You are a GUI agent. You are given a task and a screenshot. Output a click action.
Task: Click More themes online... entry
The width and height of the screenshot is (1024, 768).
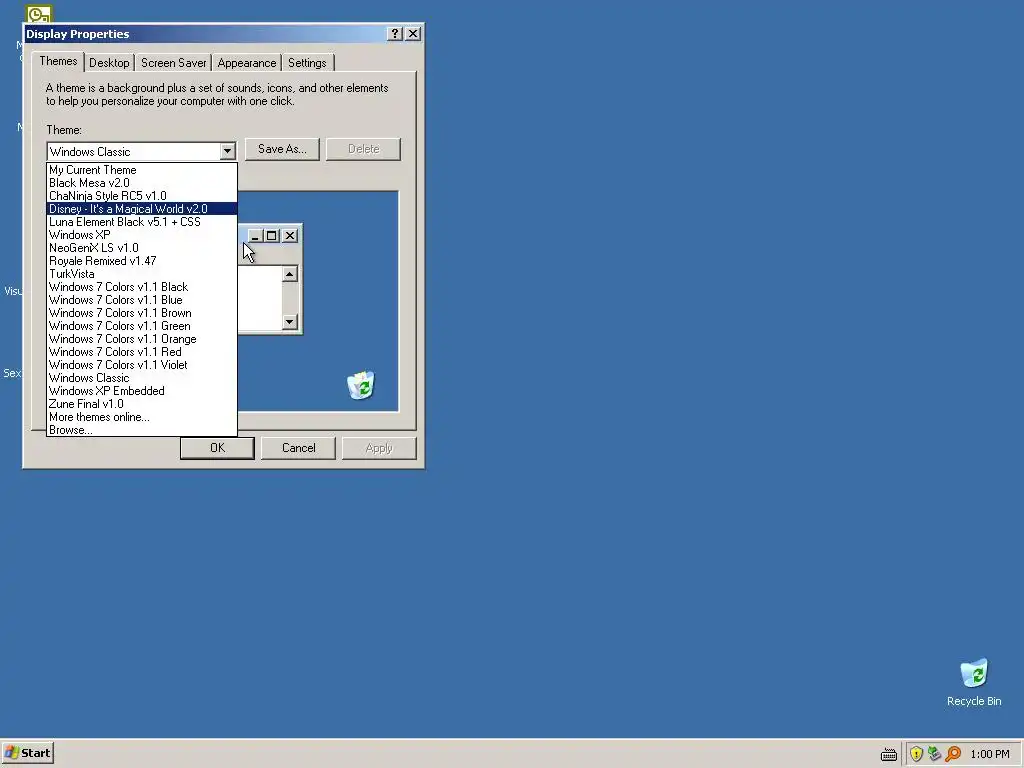coord(142,417)
